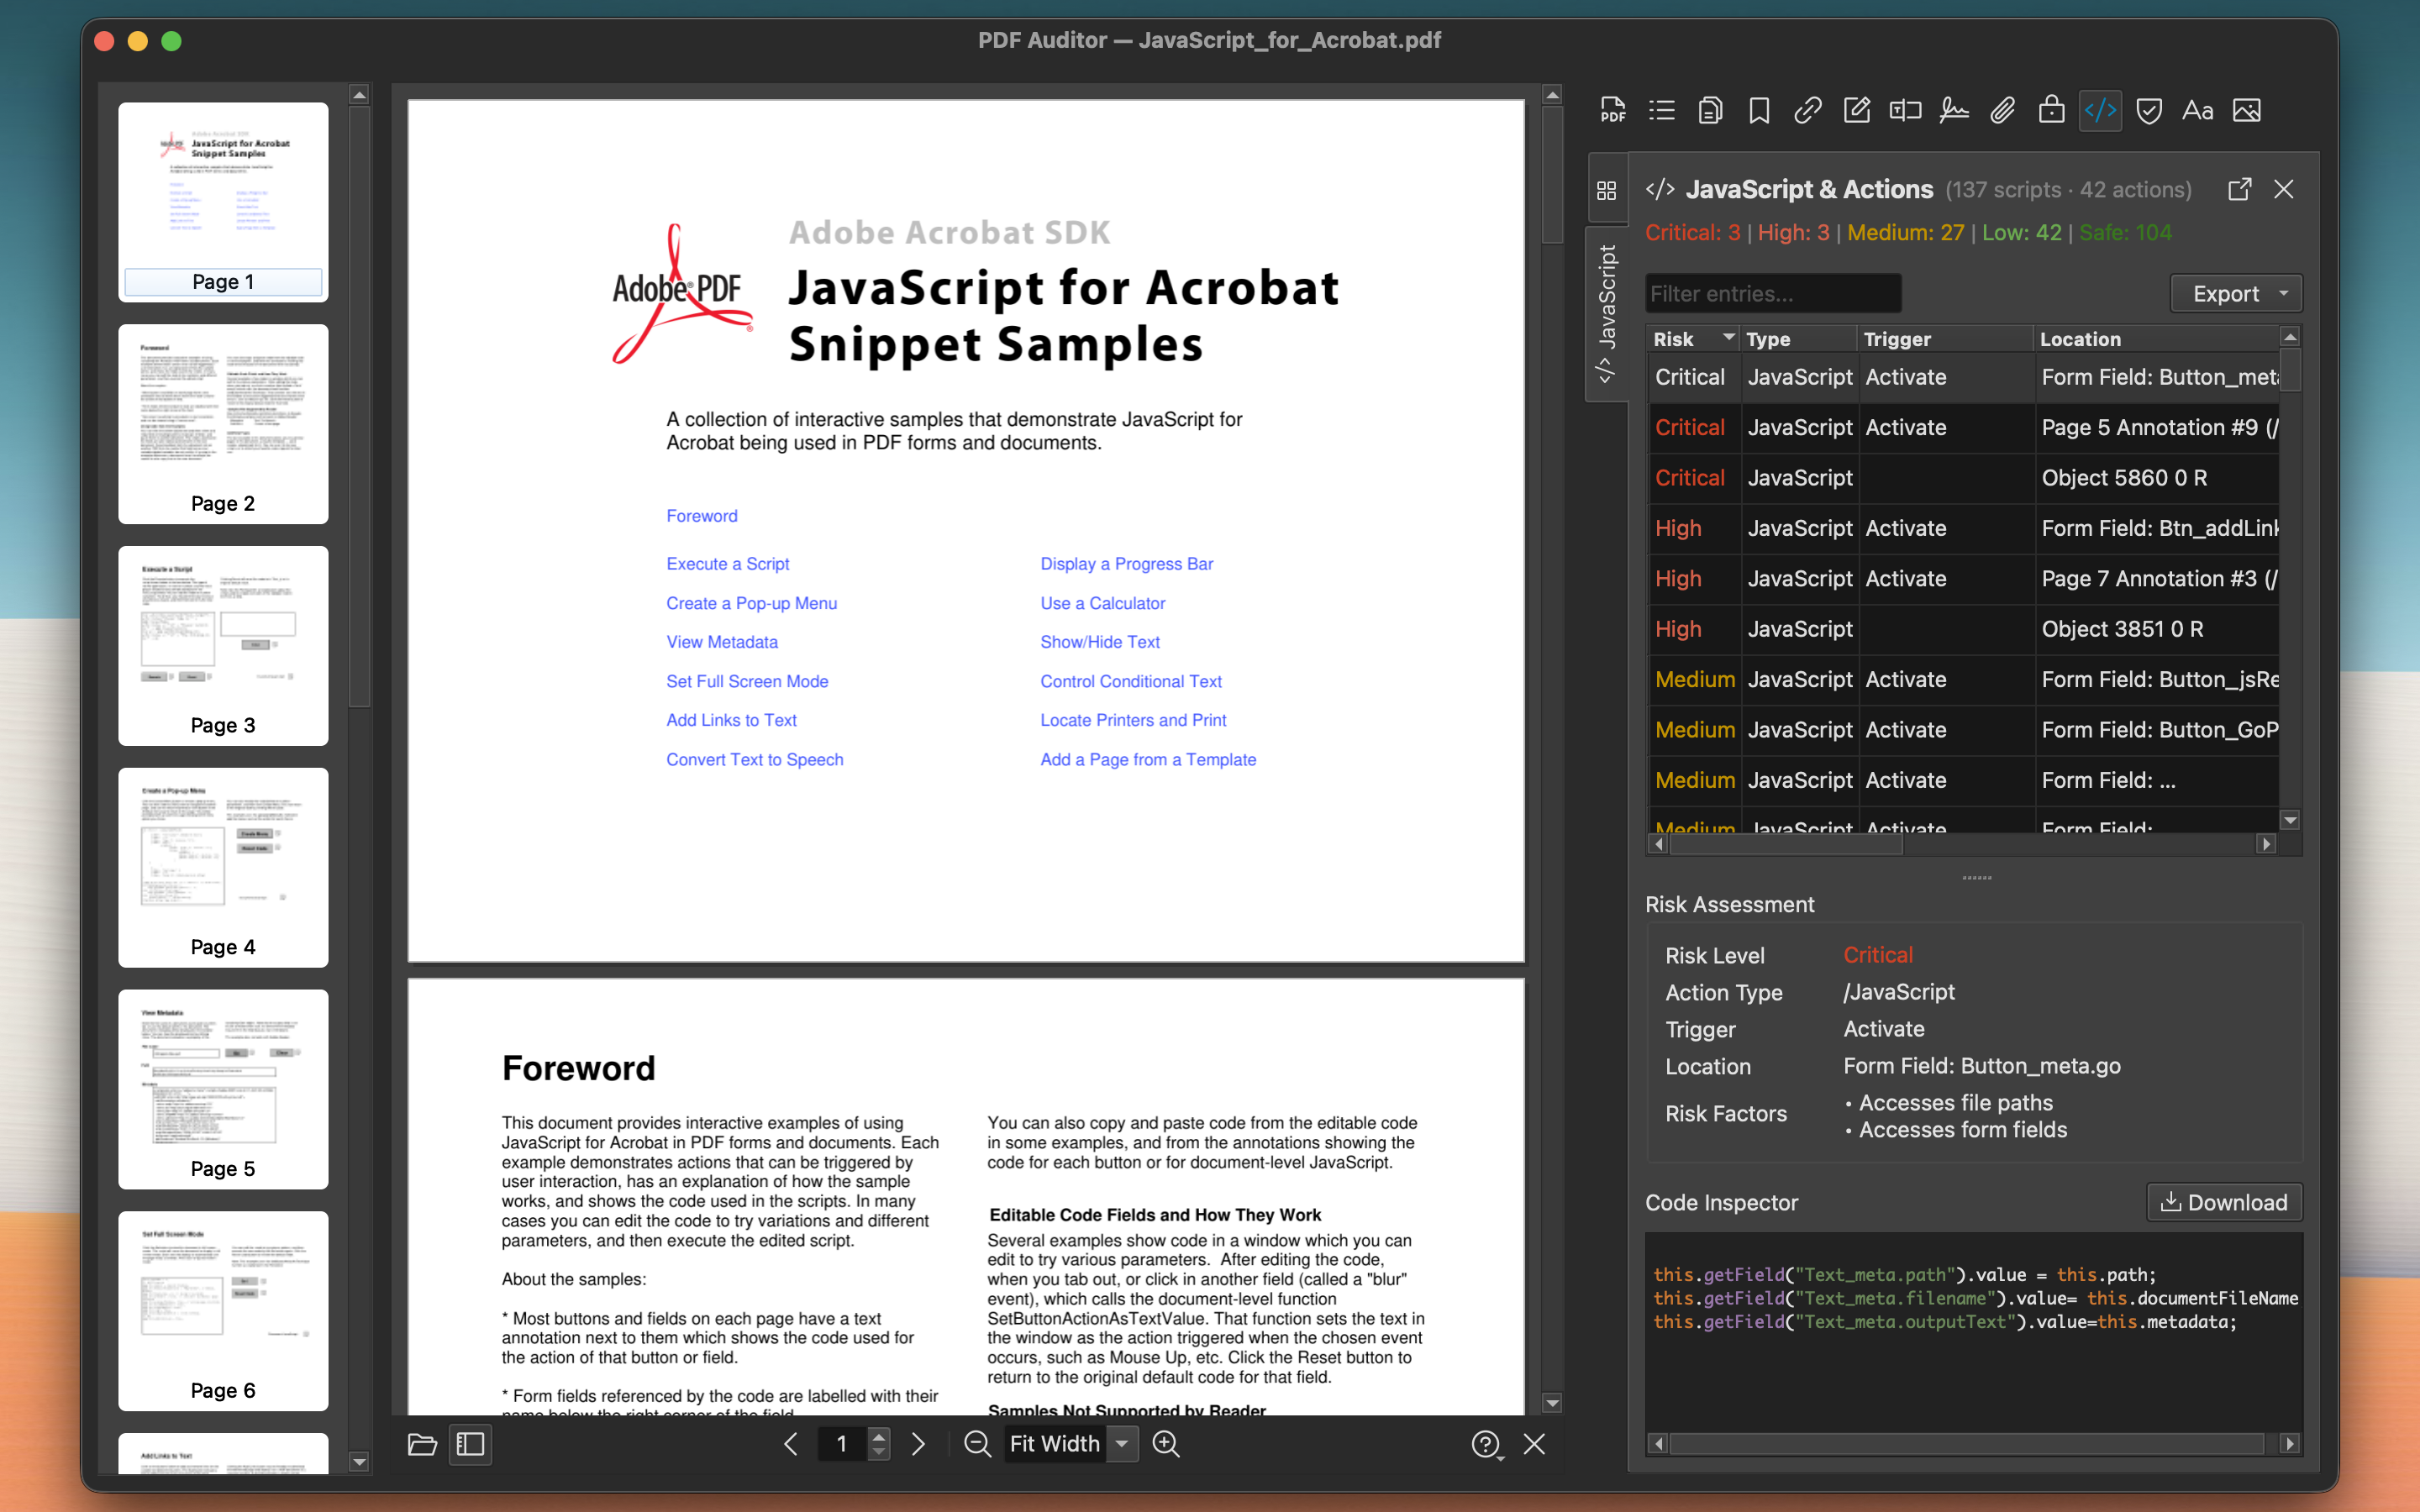The image size is (2420, 1512).
Task: Open the document outline panel
Action: tap(1661, 110)
